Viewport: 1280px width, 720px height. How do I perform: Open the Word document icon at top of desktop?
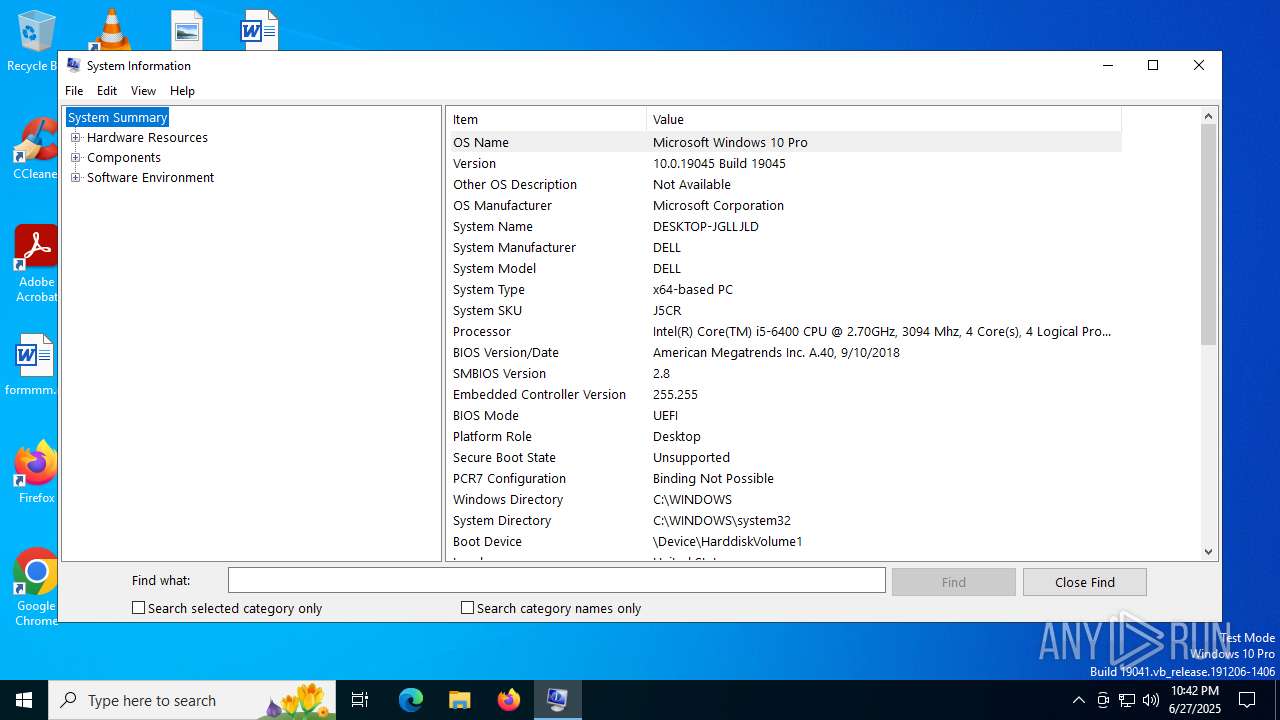[259, 30]
